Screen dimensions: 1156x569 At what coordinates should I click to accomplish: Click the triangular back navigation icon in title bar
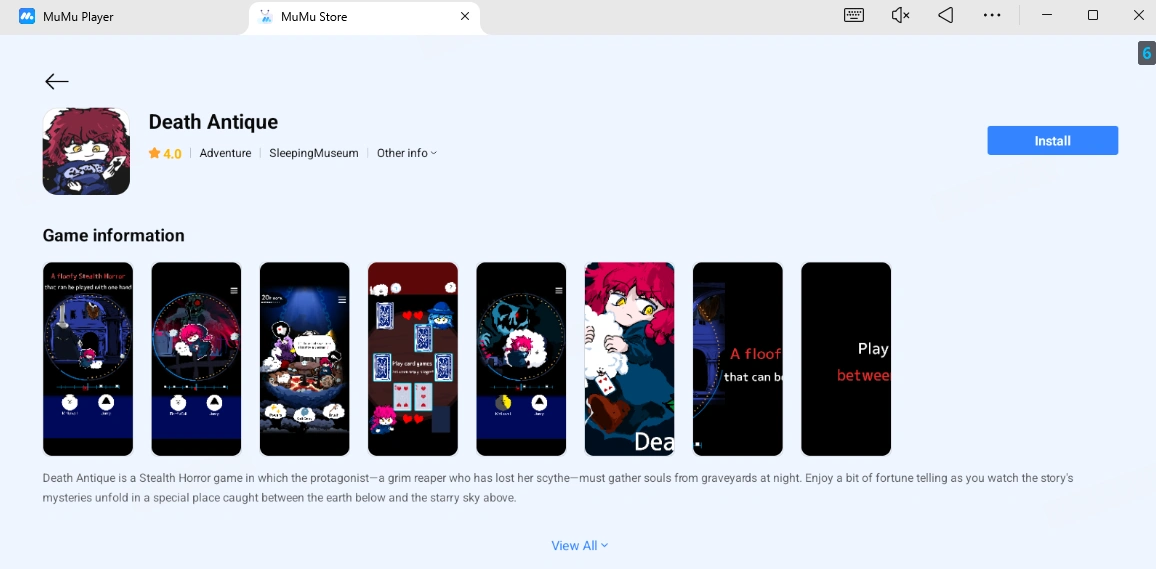[x=946, y=15]
